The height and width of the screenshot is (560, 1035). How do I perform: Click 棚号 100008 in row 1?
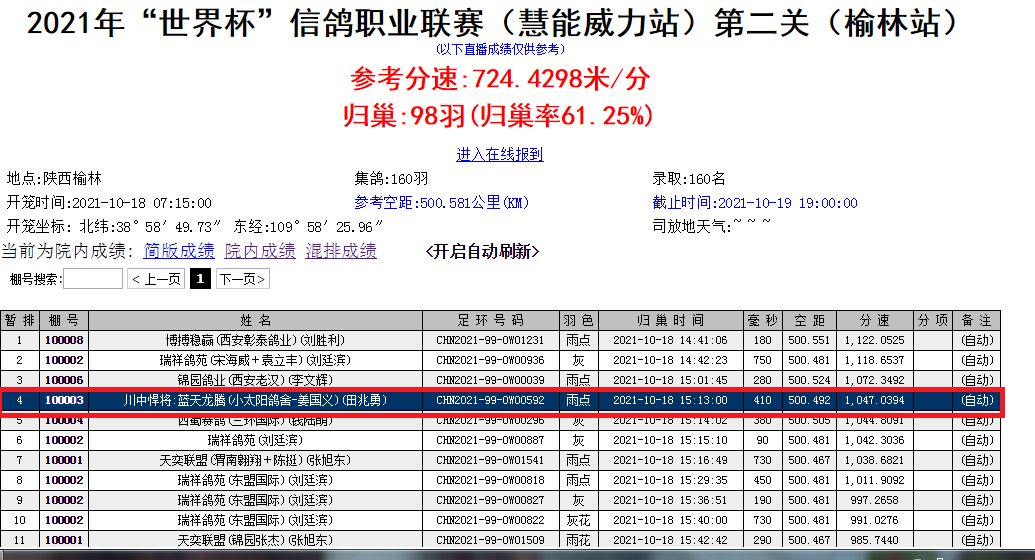click(x=64, y=340)
